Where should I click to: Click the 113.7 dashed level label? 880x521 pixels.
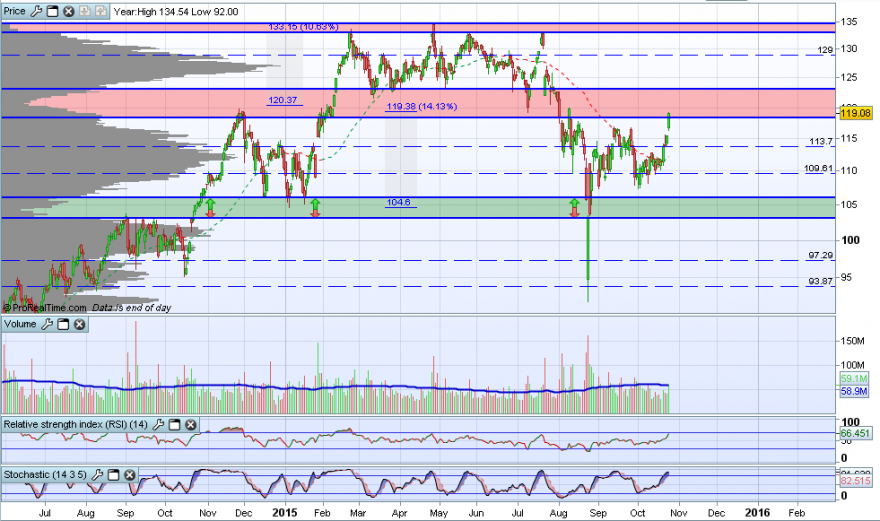821,141
